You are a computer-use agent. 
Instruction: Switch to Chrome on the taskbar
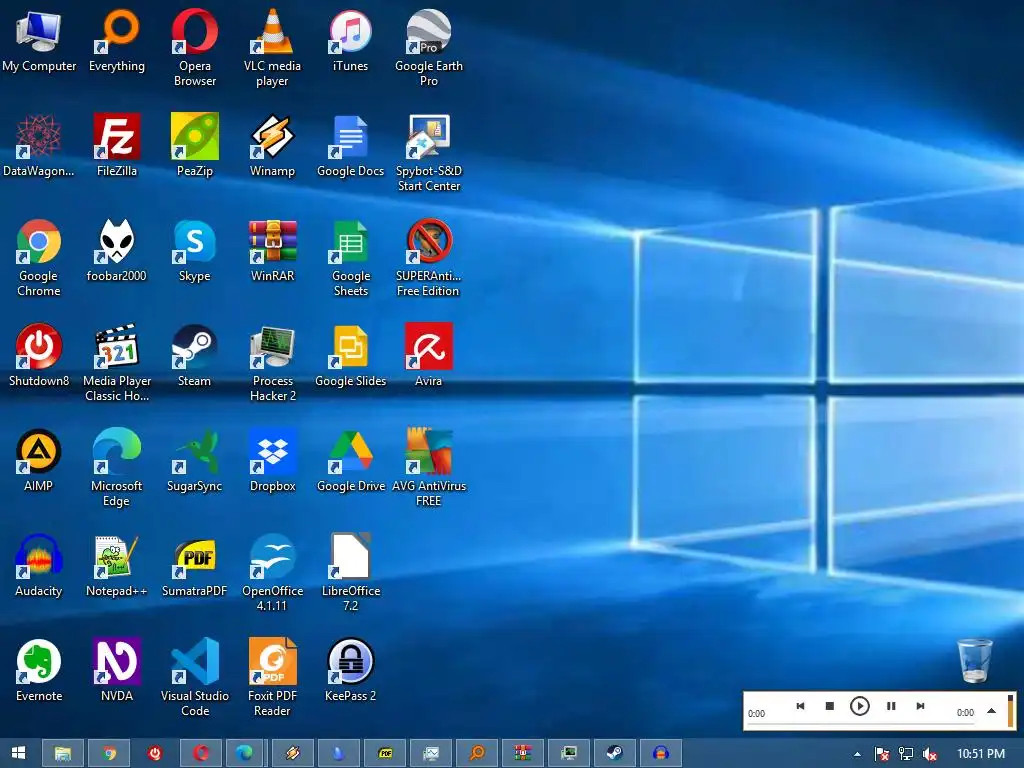[109, 754]
